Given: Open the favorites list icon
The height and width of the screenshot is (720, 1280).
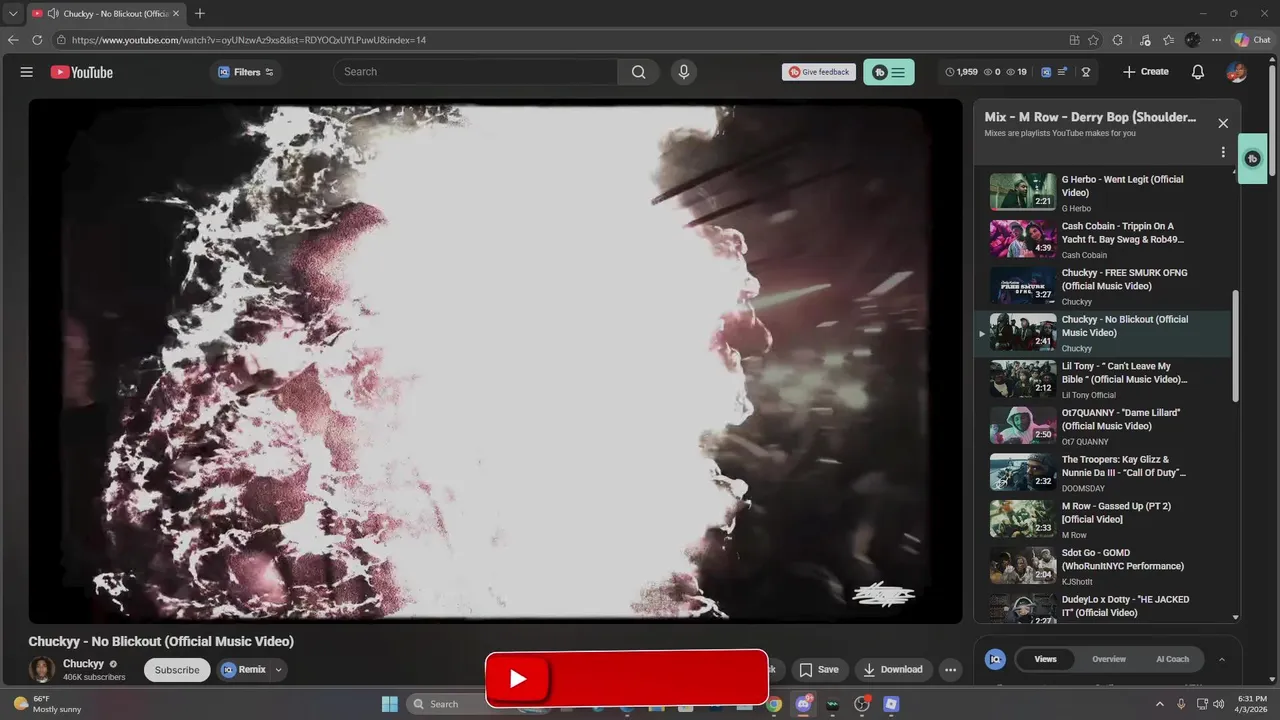Looking at the screenshot, I should (1168, 40).
